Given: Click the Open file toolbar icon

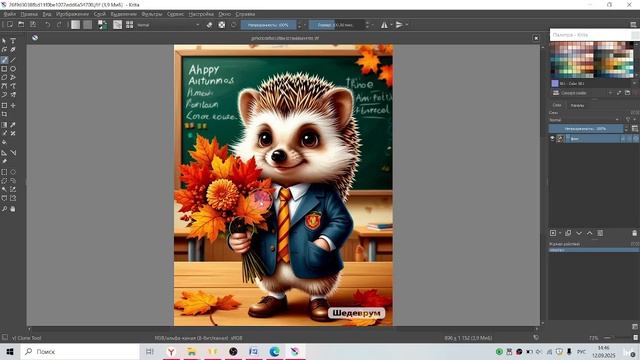Looking at the screenshot, I should (x=21, y=25).
